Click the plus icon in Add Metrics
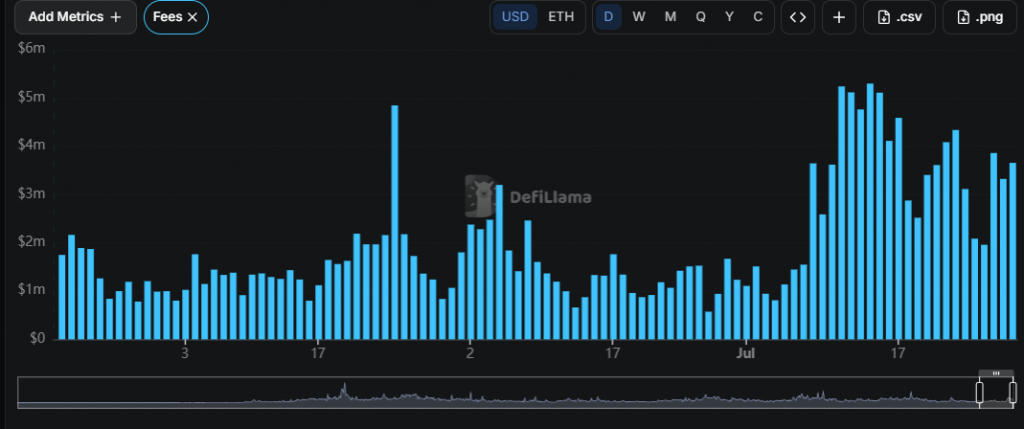 tap(116, 18)
